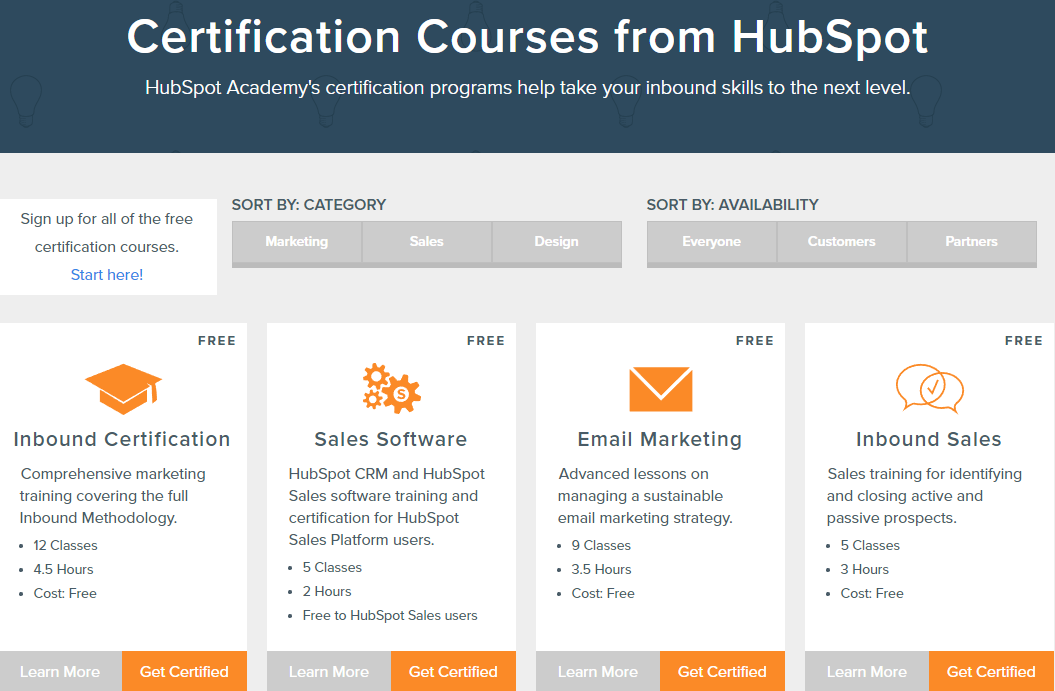Select the Design category filter

(x=556, y=241)
